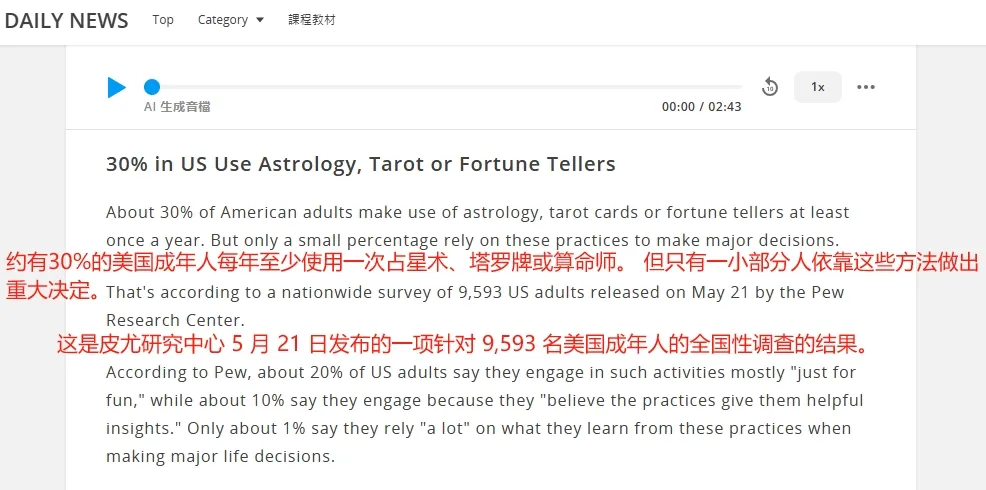Expand the Category dropdown menu

pyautogui.click(x=230, y=20)
